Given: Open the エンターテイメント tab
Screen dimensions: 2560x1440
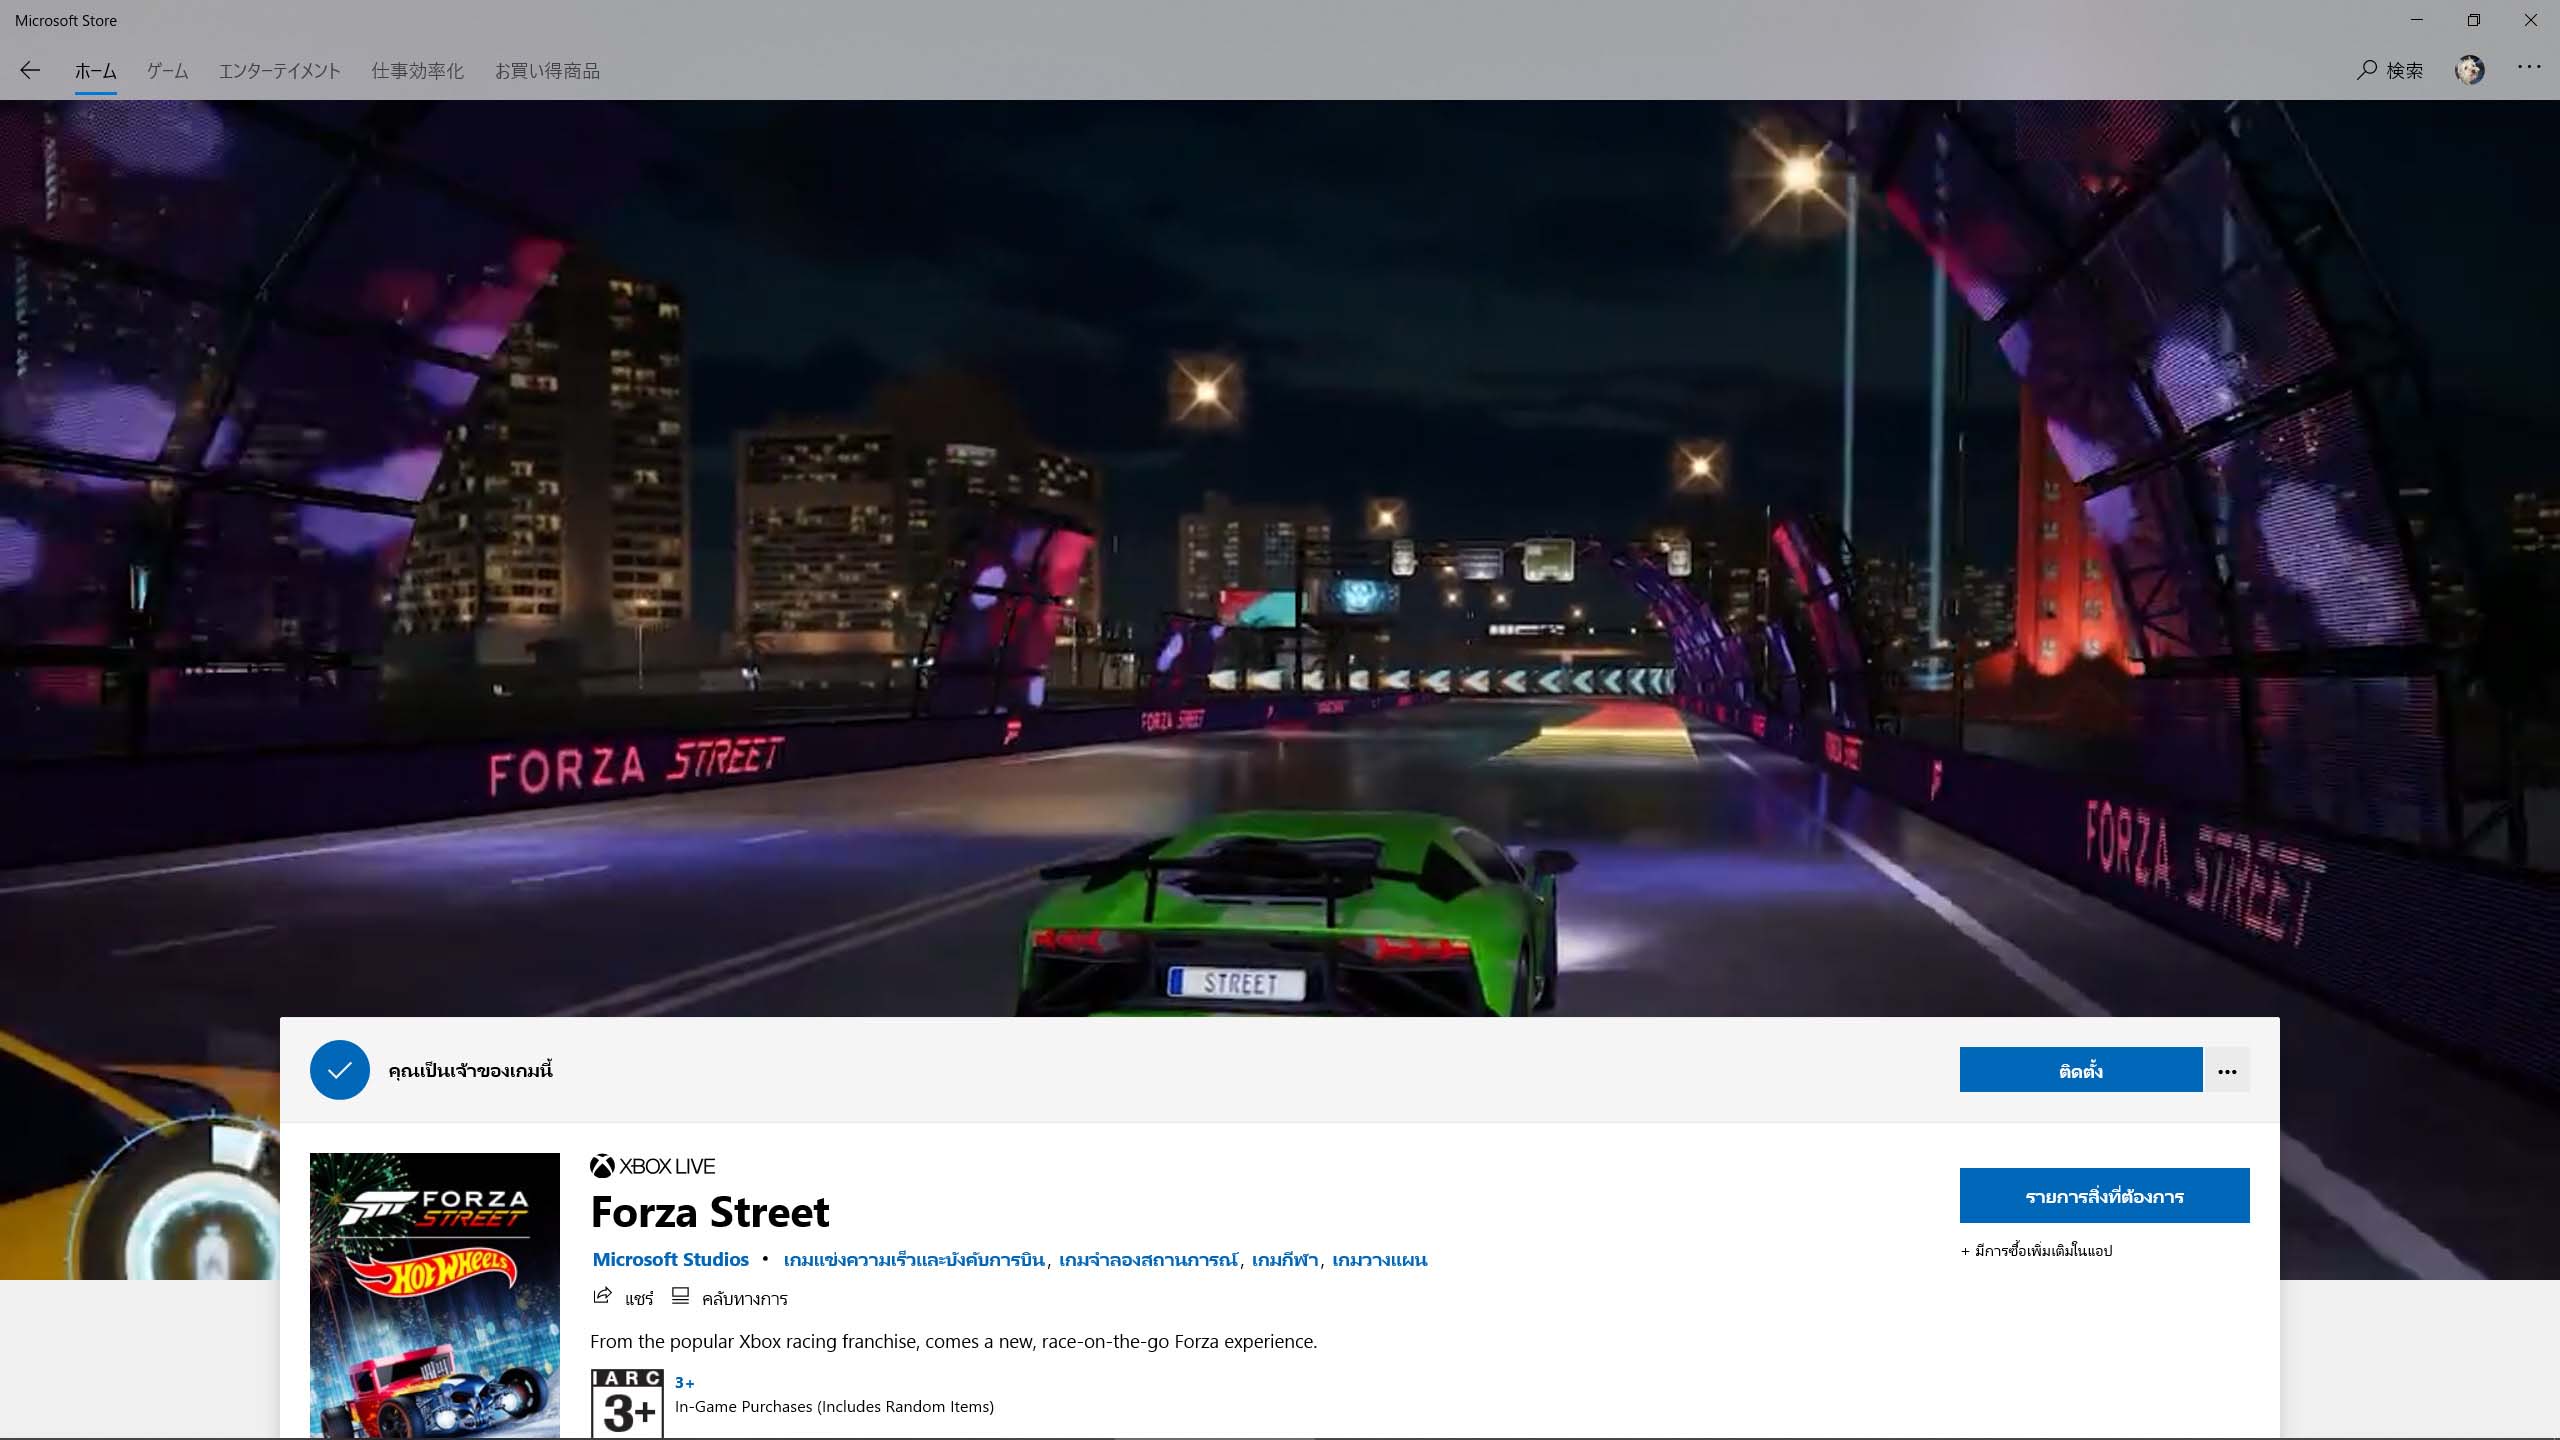Looking at the screenshot, I should coord(280,71).
